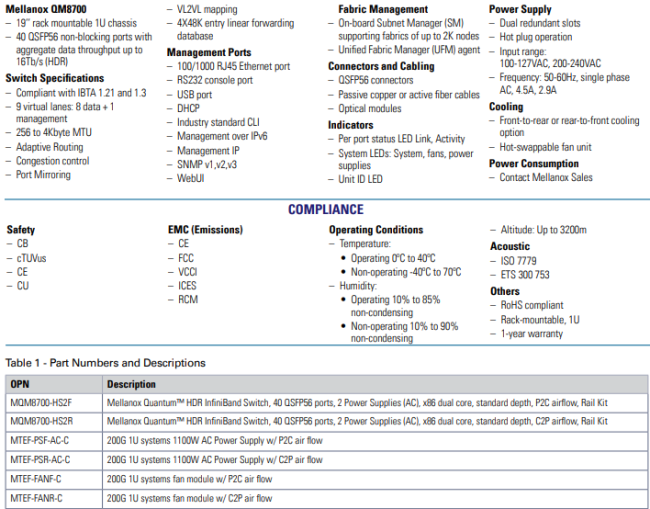This screenshot has width=650, height=509.
Task: Select the MQM8700-HS2R part number cell
Action: pos(41,422)
